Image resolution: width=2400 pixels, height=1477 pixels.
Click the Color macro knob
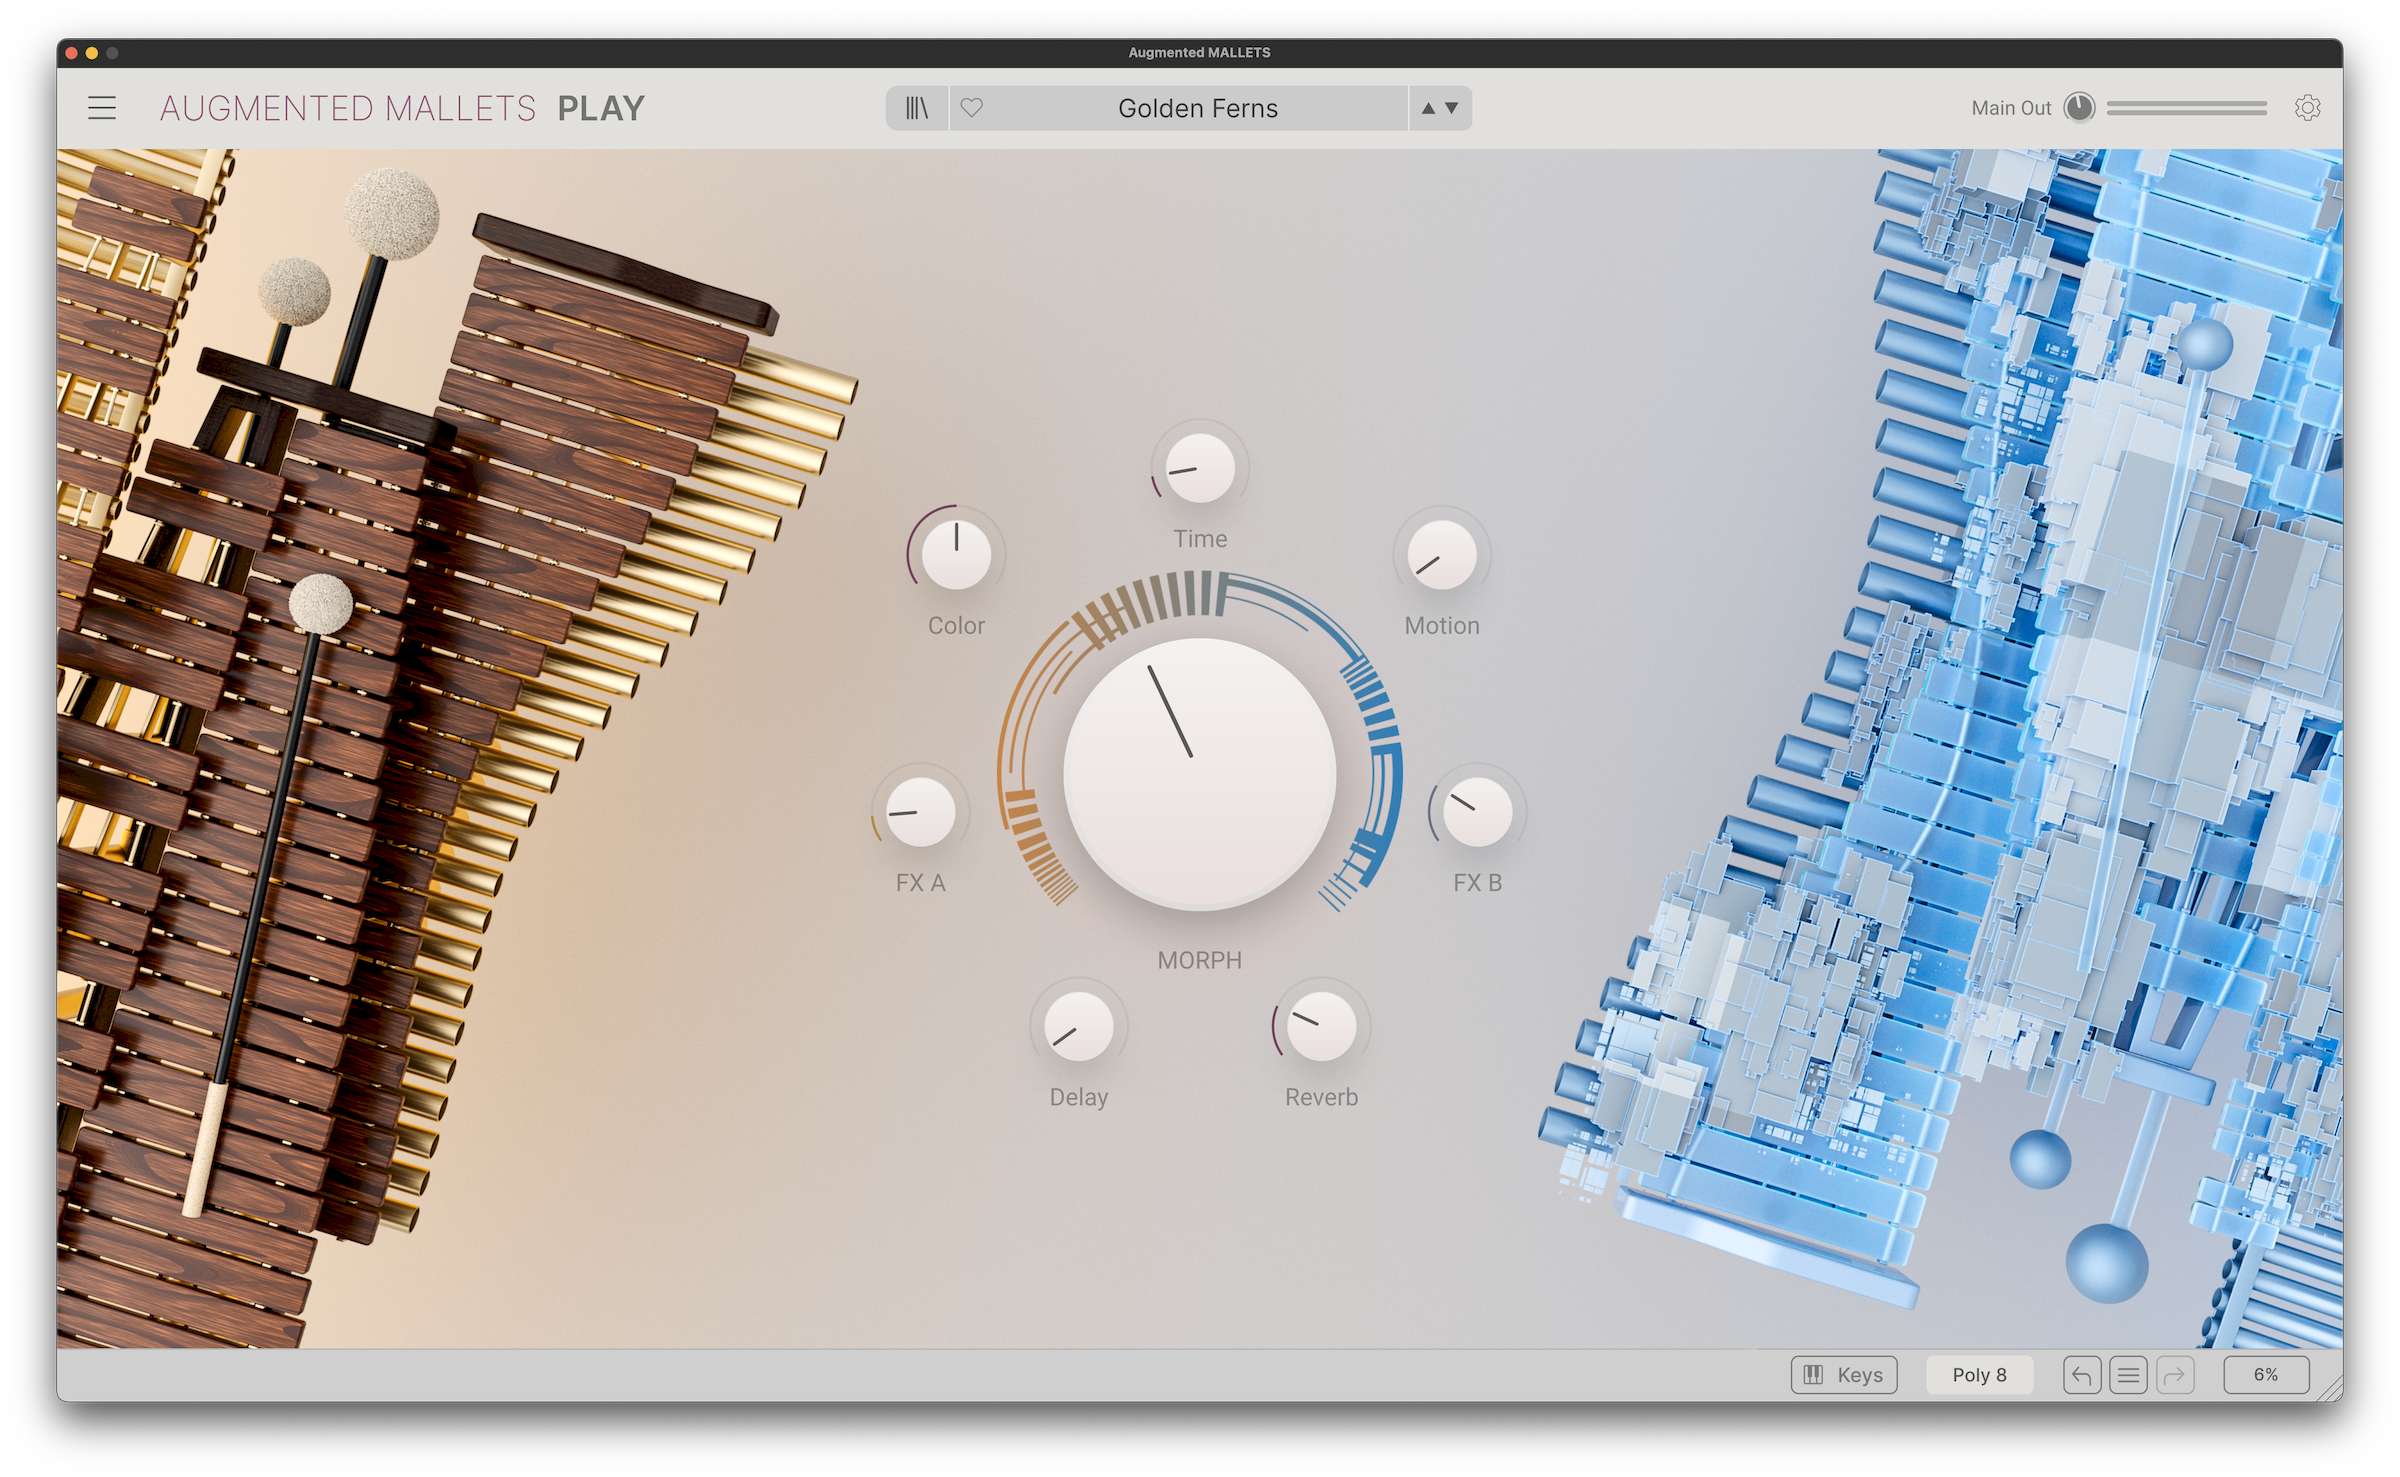click(956, 555)
